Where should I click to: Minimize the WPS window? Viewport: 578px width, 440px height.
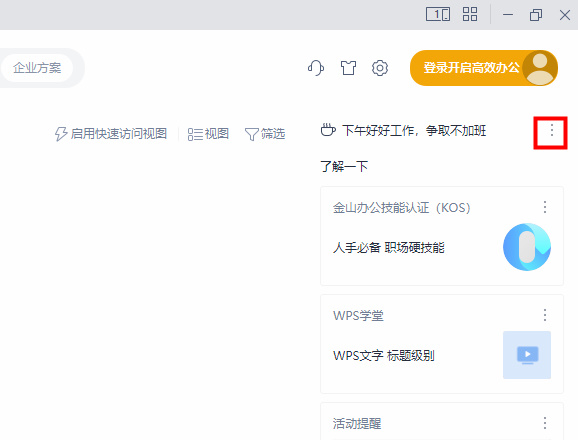coord(508,15)
